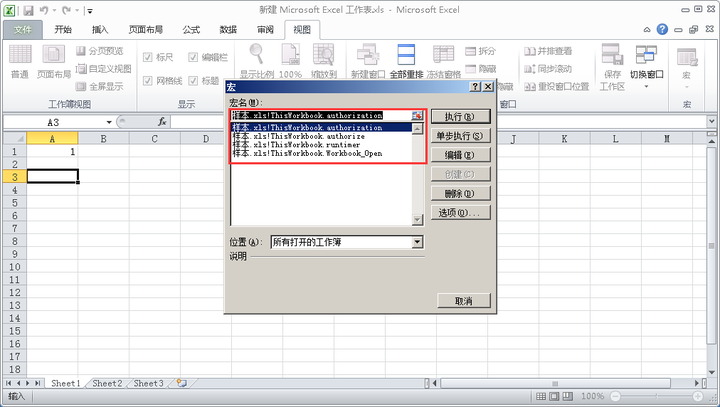Click 同步滚动 synchronous scrolling

pyautogui.click(x=548, y=69)
